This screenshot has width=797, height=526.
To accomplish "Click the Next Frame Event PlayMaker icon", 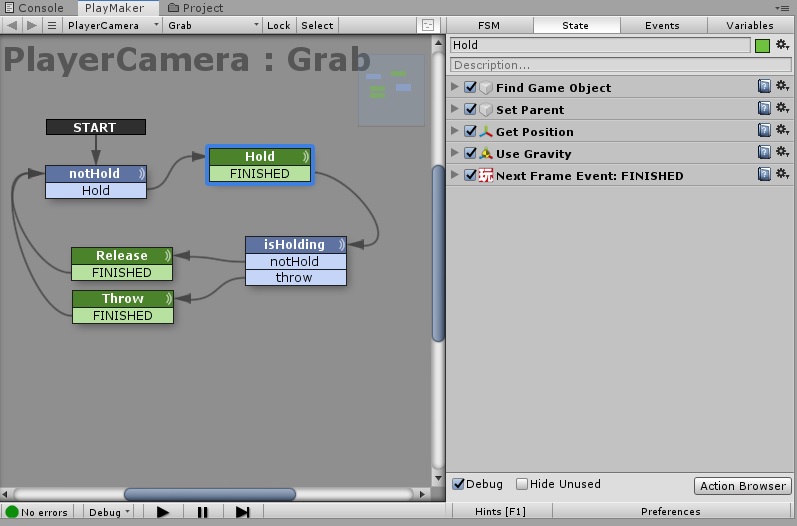I will [486, 175].
